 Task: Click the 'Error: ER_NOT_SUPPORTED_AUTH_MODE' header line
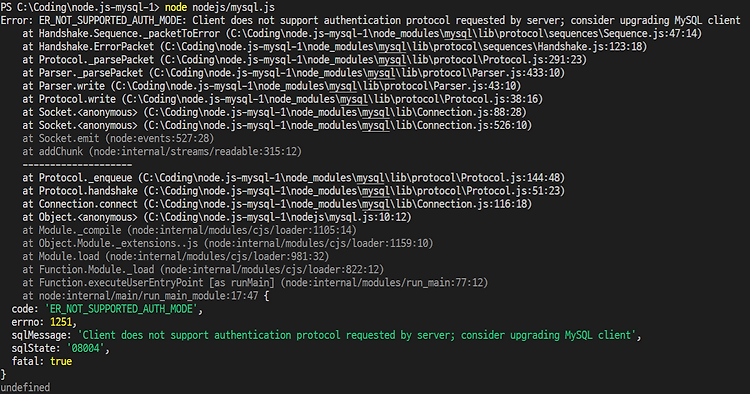(370, 21)
